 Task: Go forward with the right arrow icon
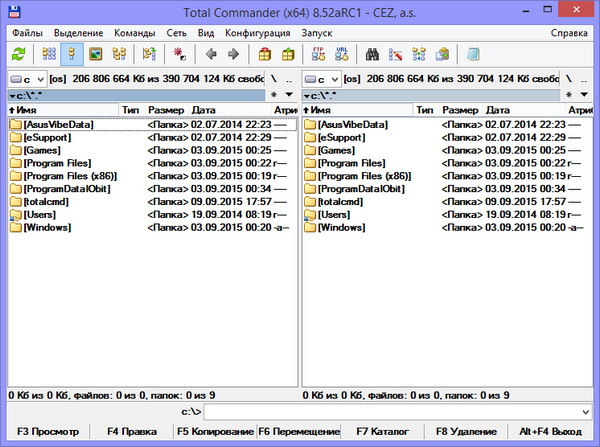tap(234, 54)
